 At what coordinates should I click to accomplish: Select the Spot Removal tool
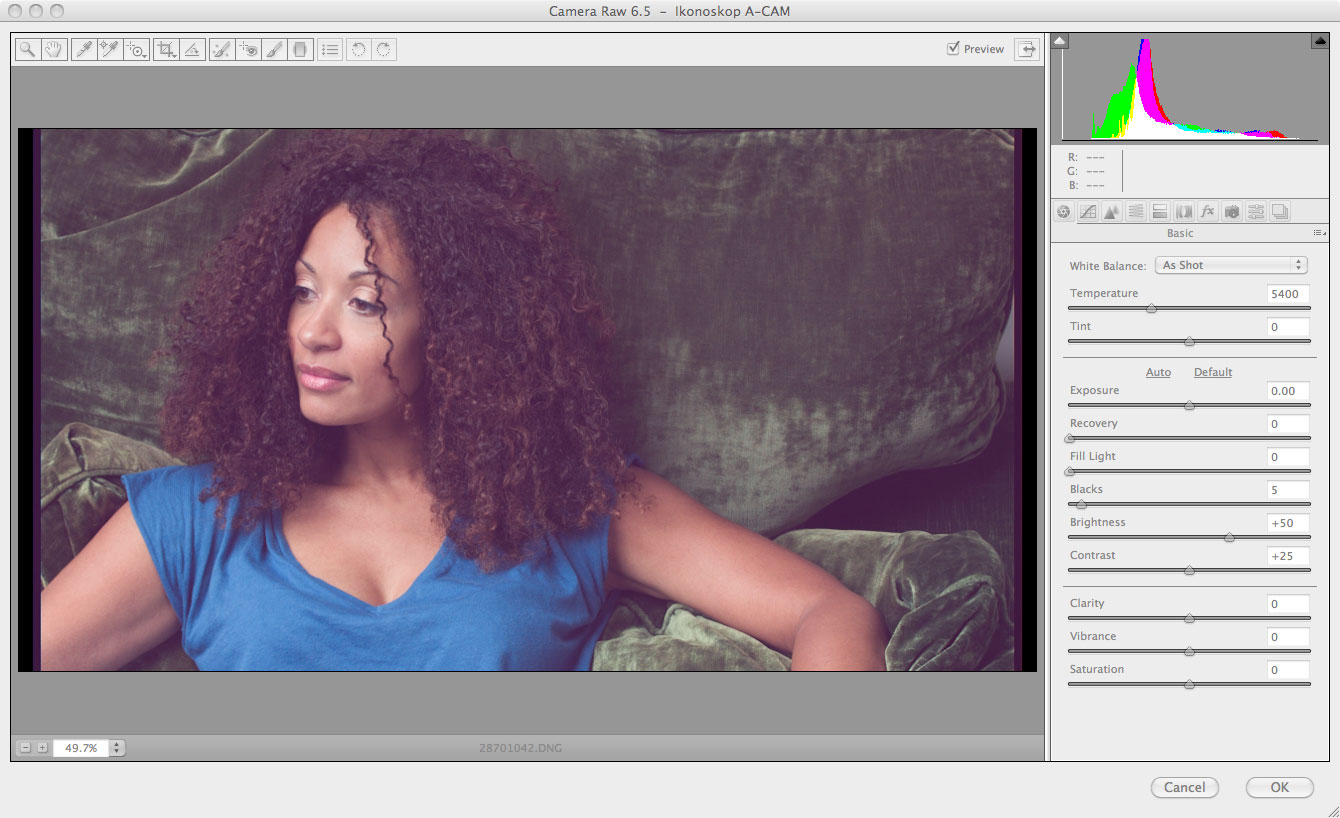(222, 49)
